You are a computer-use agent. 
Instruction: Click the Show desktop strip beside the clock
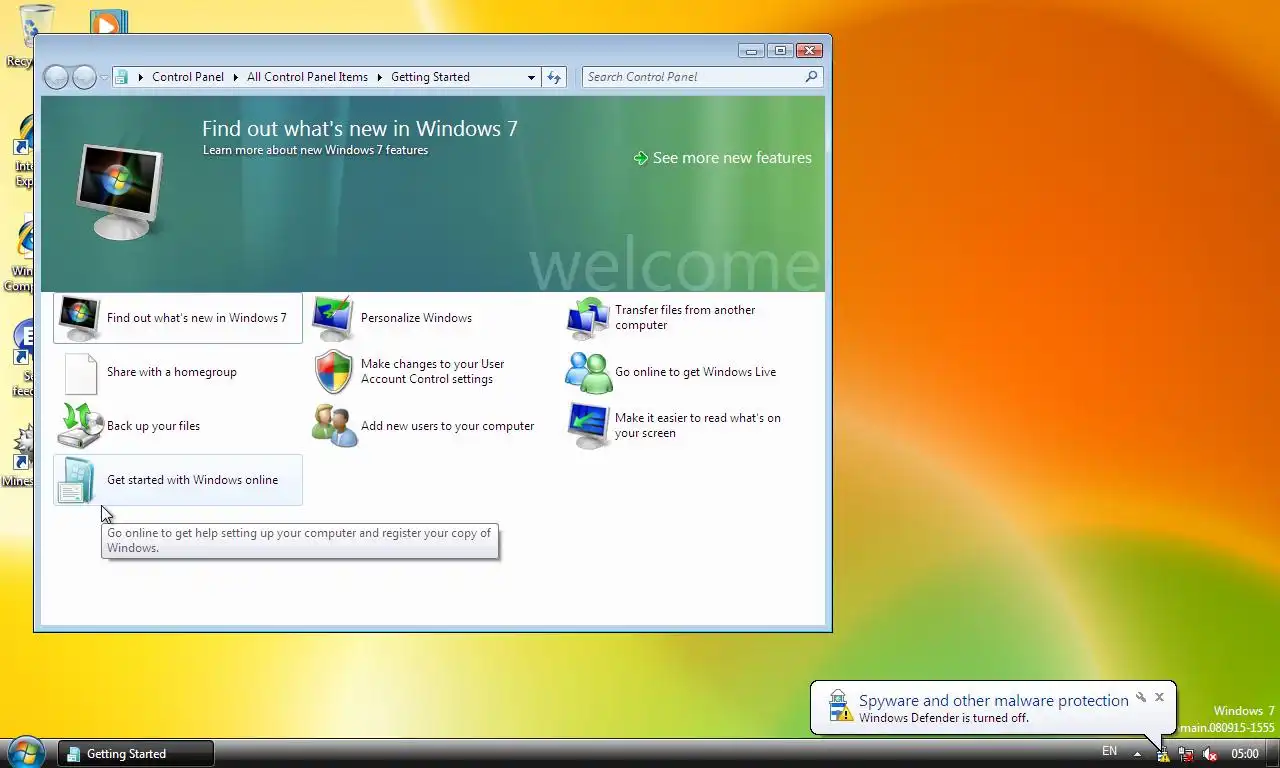point(1273,754)
